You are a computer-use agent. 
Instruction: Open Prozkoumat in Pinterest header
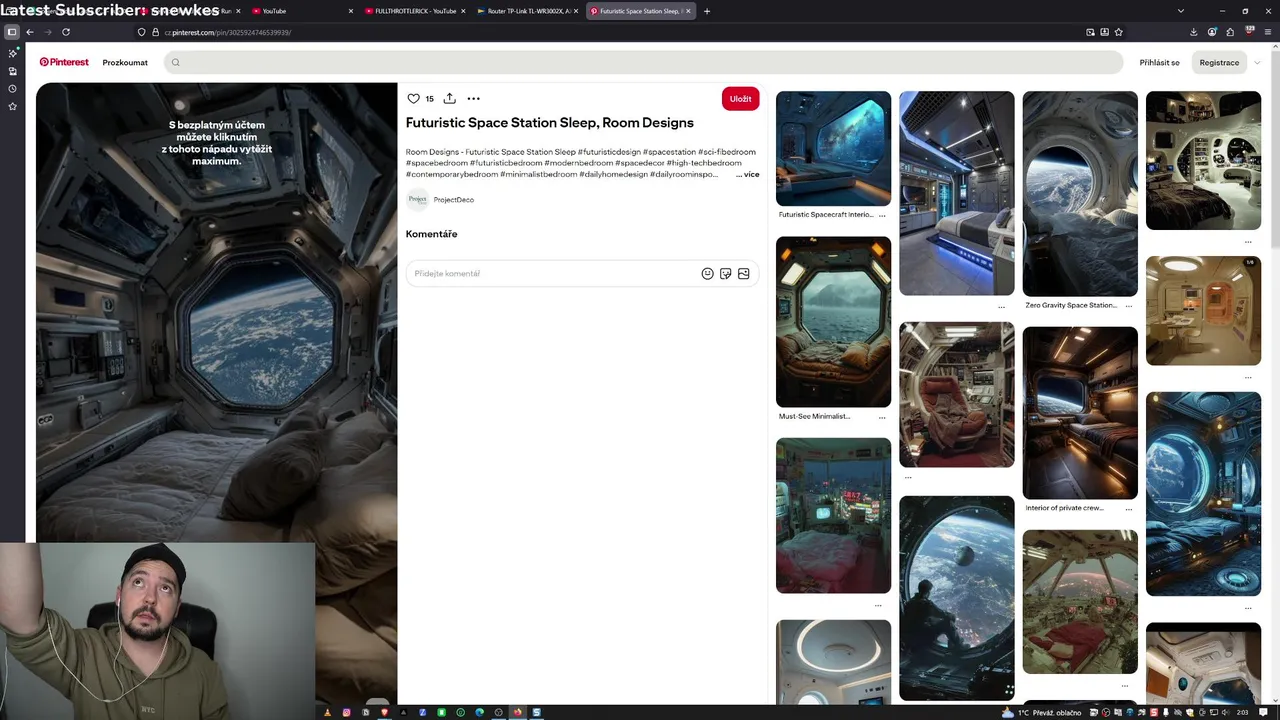tap(125, 62)
